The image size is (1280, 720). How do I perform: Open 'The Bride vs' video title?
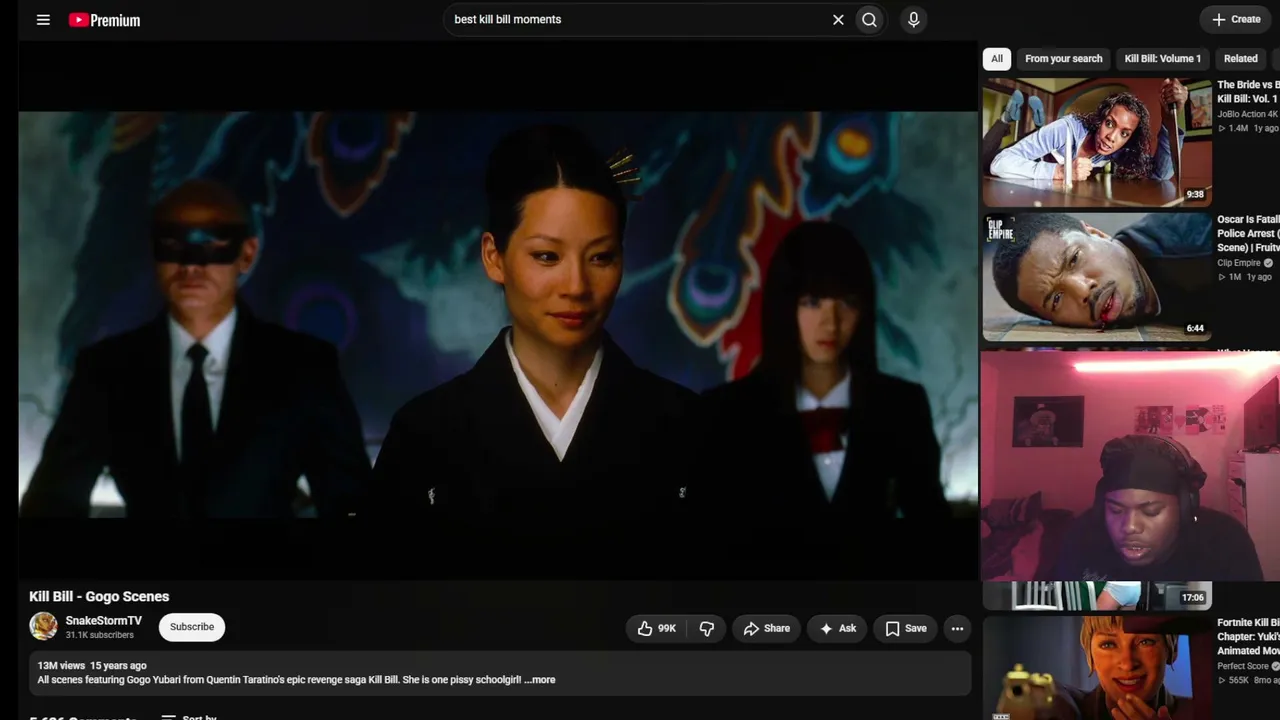pyautogui.click(x=1248, y=92)
